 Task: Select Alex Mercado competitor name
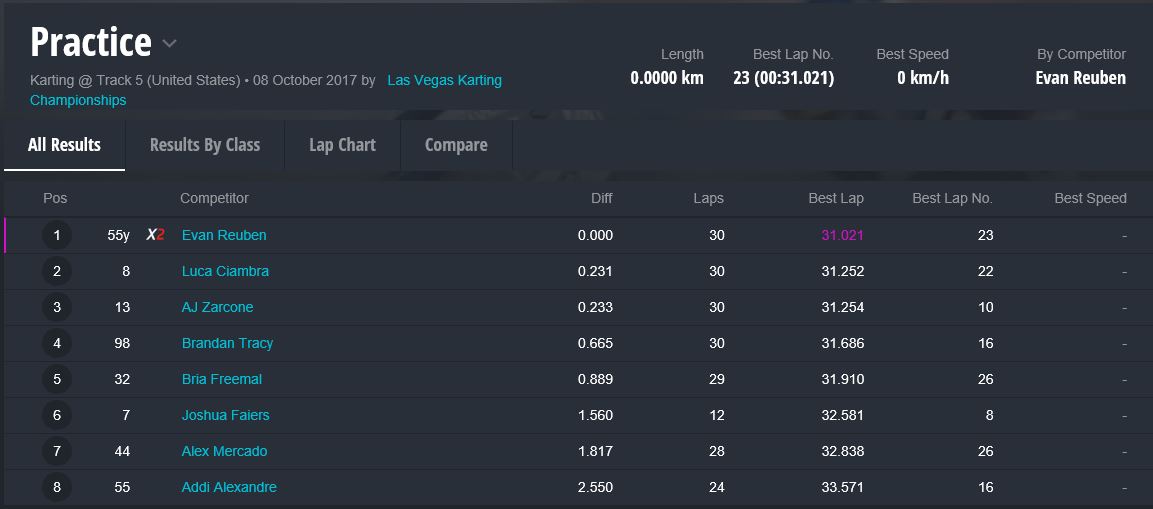224,451
